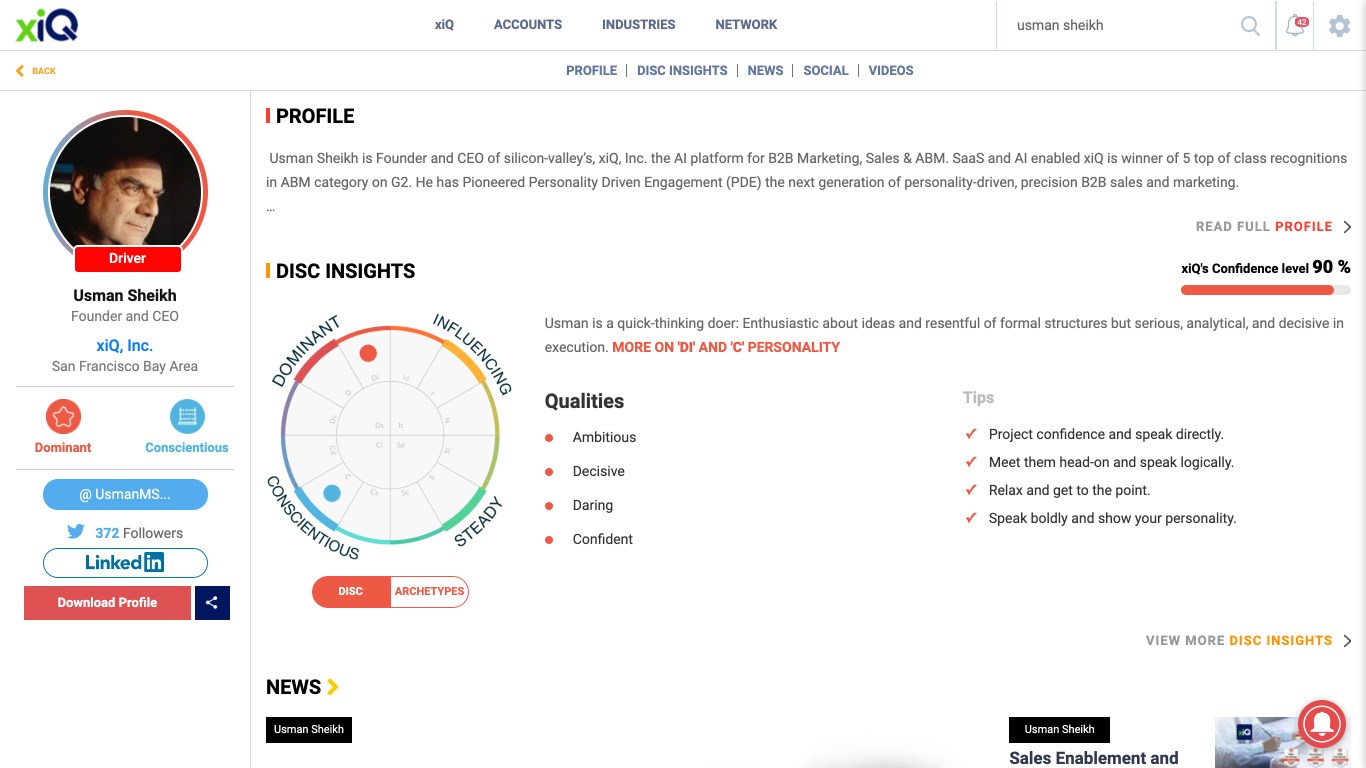Screen dimensions: 1366x768
Task: Click the share icon button
Action: [212, 603]
